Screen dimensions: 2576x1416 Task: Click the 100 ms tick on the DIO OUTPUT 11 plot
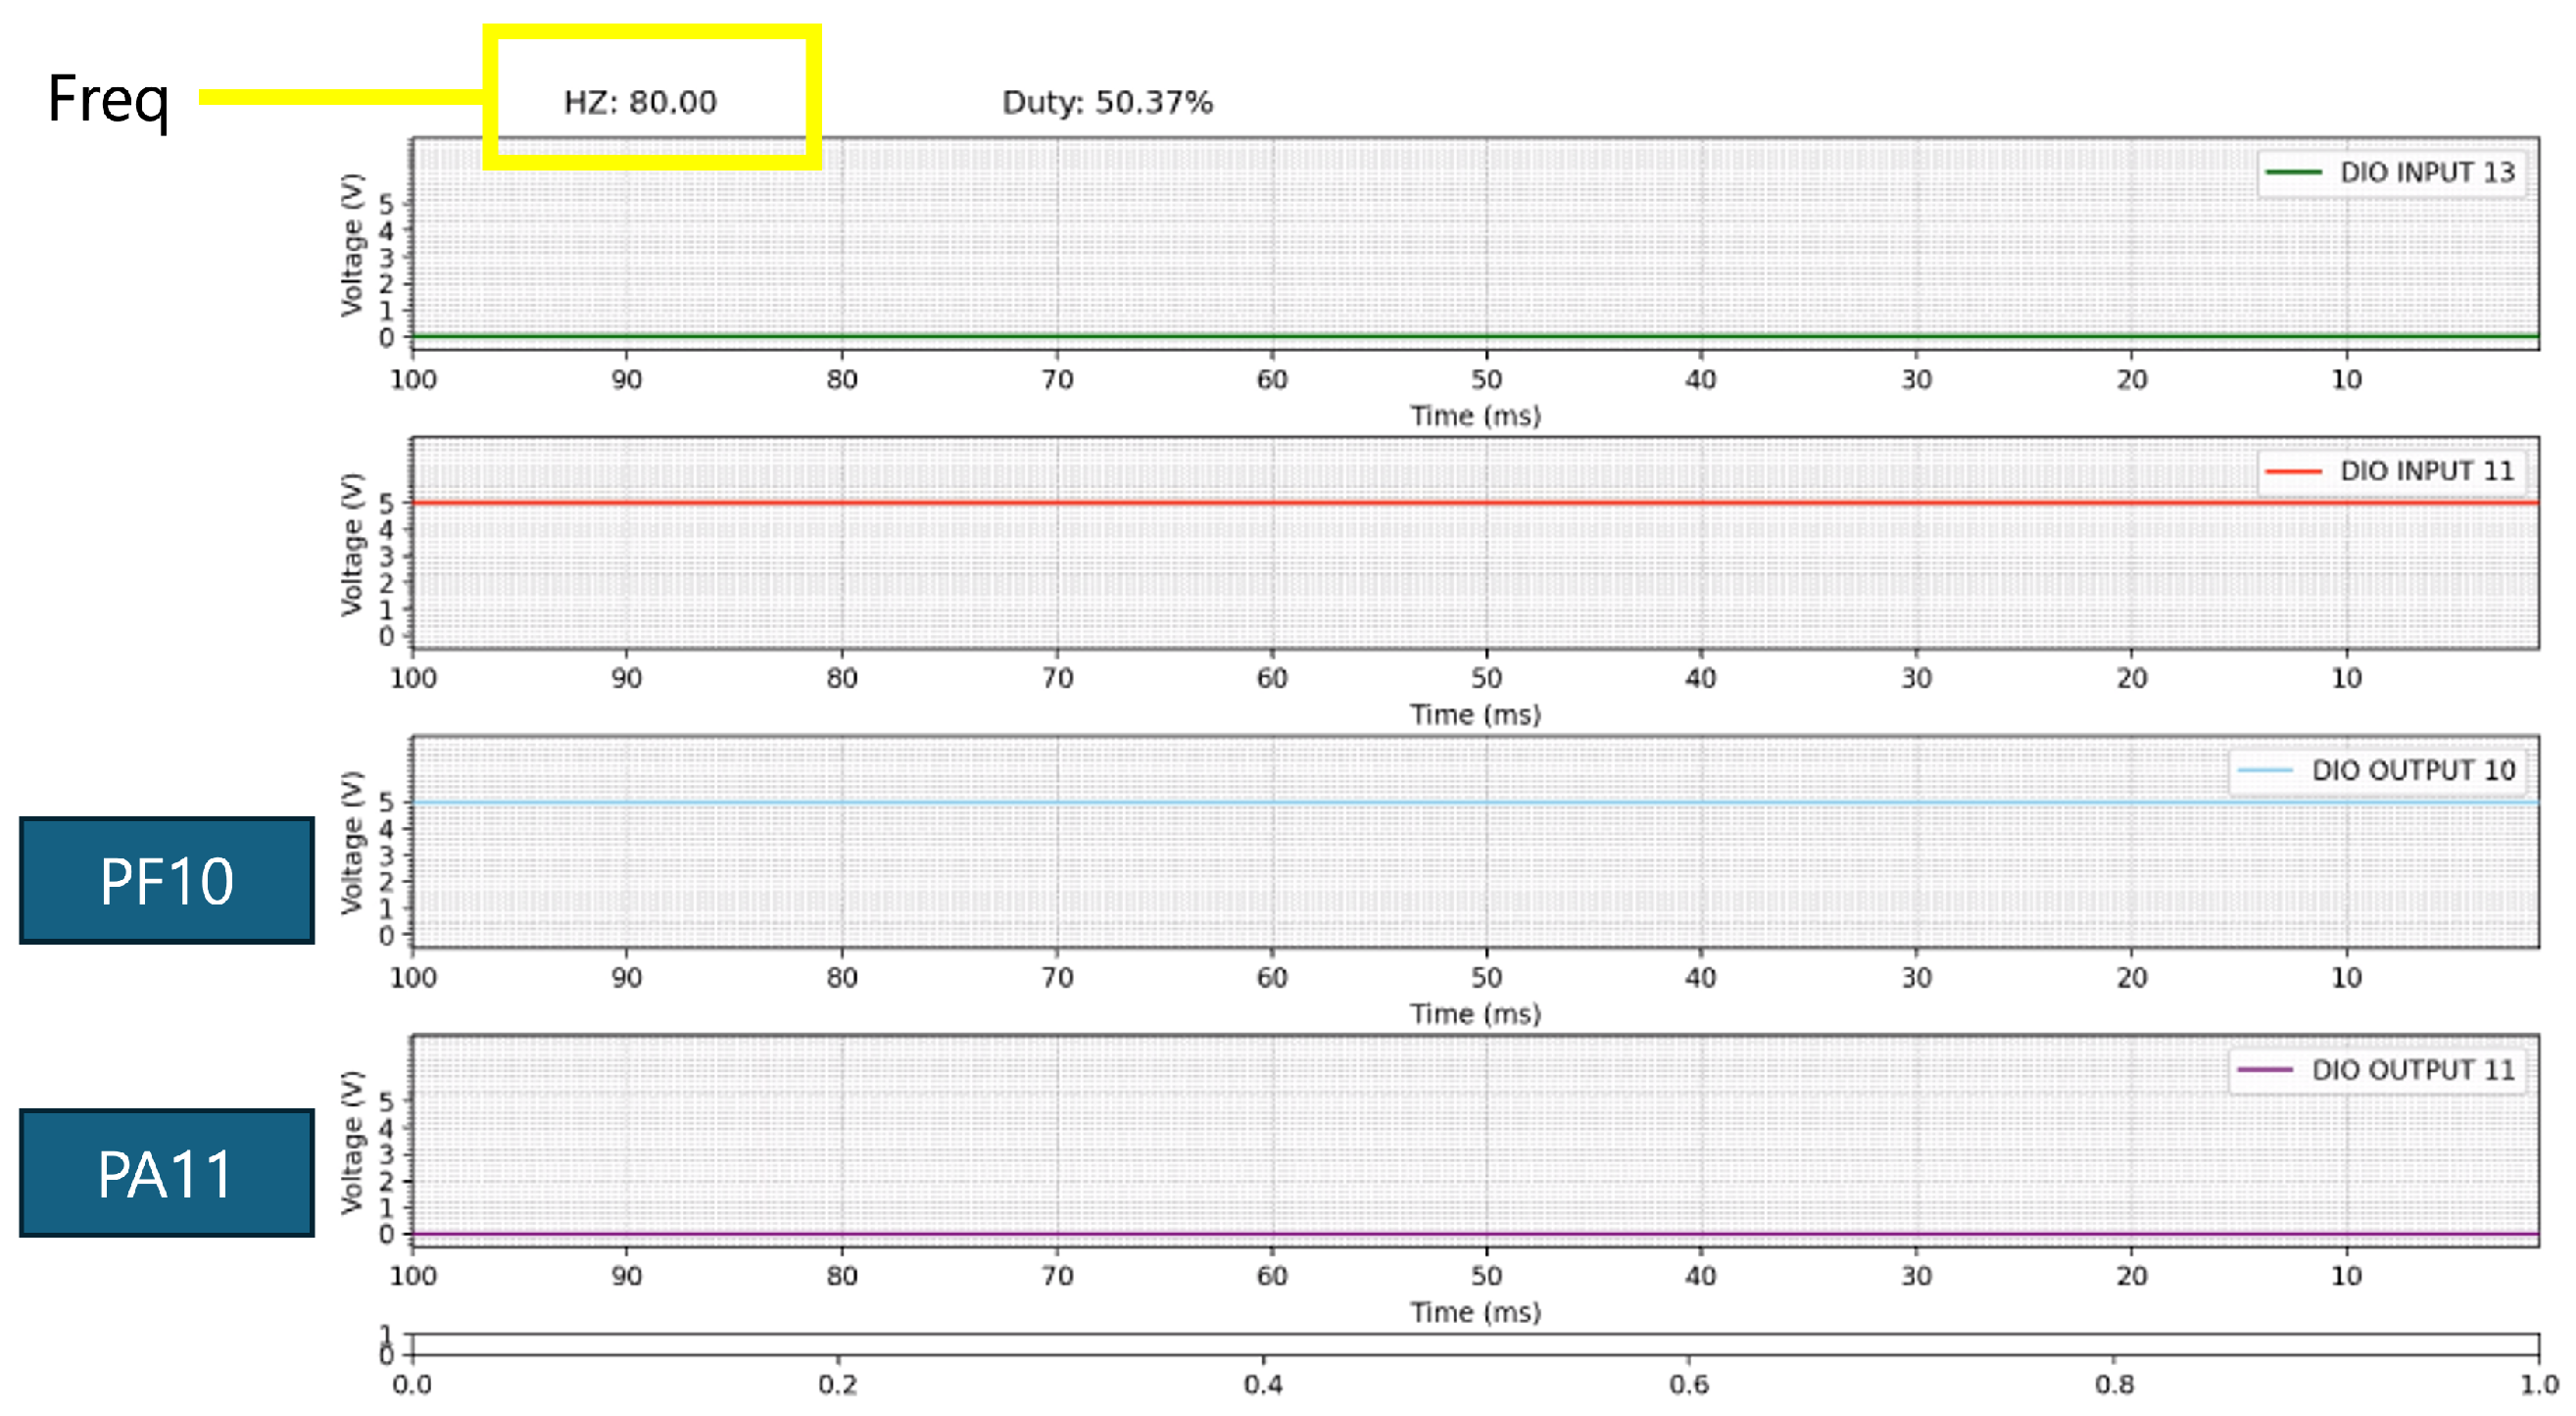413,1275
